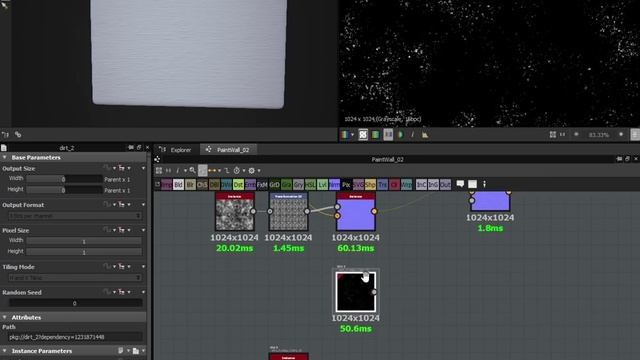This screenshot has width=640, height=360.
Task: Collapse the Base Parameters section
Action: pyautogui.click(x=5, y=158)
